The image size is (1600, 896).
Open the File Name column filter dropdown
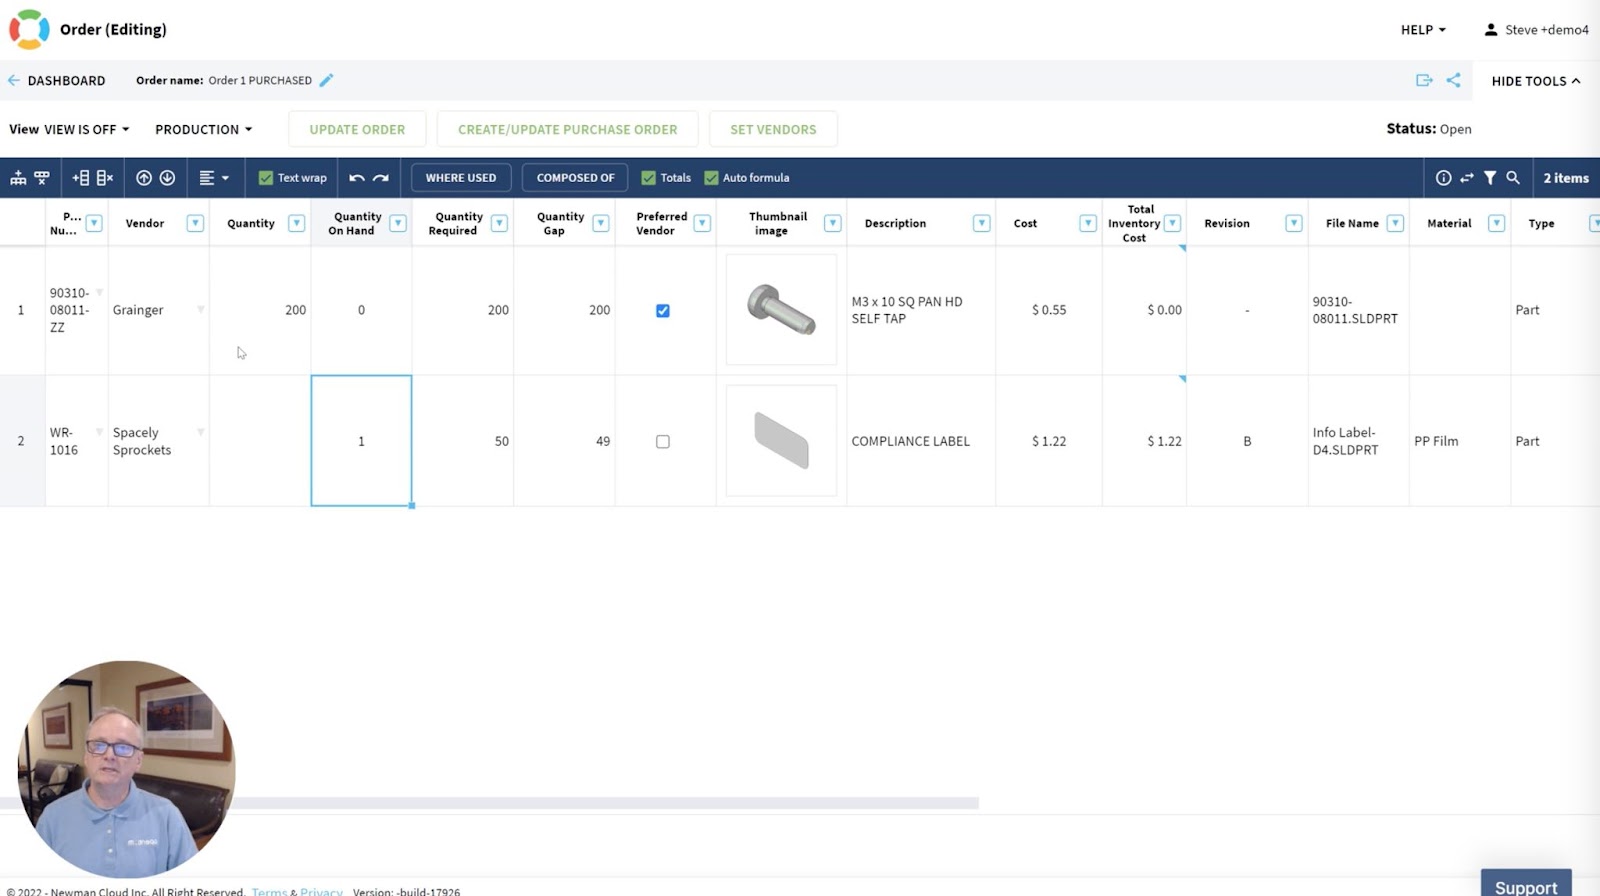1395,224
